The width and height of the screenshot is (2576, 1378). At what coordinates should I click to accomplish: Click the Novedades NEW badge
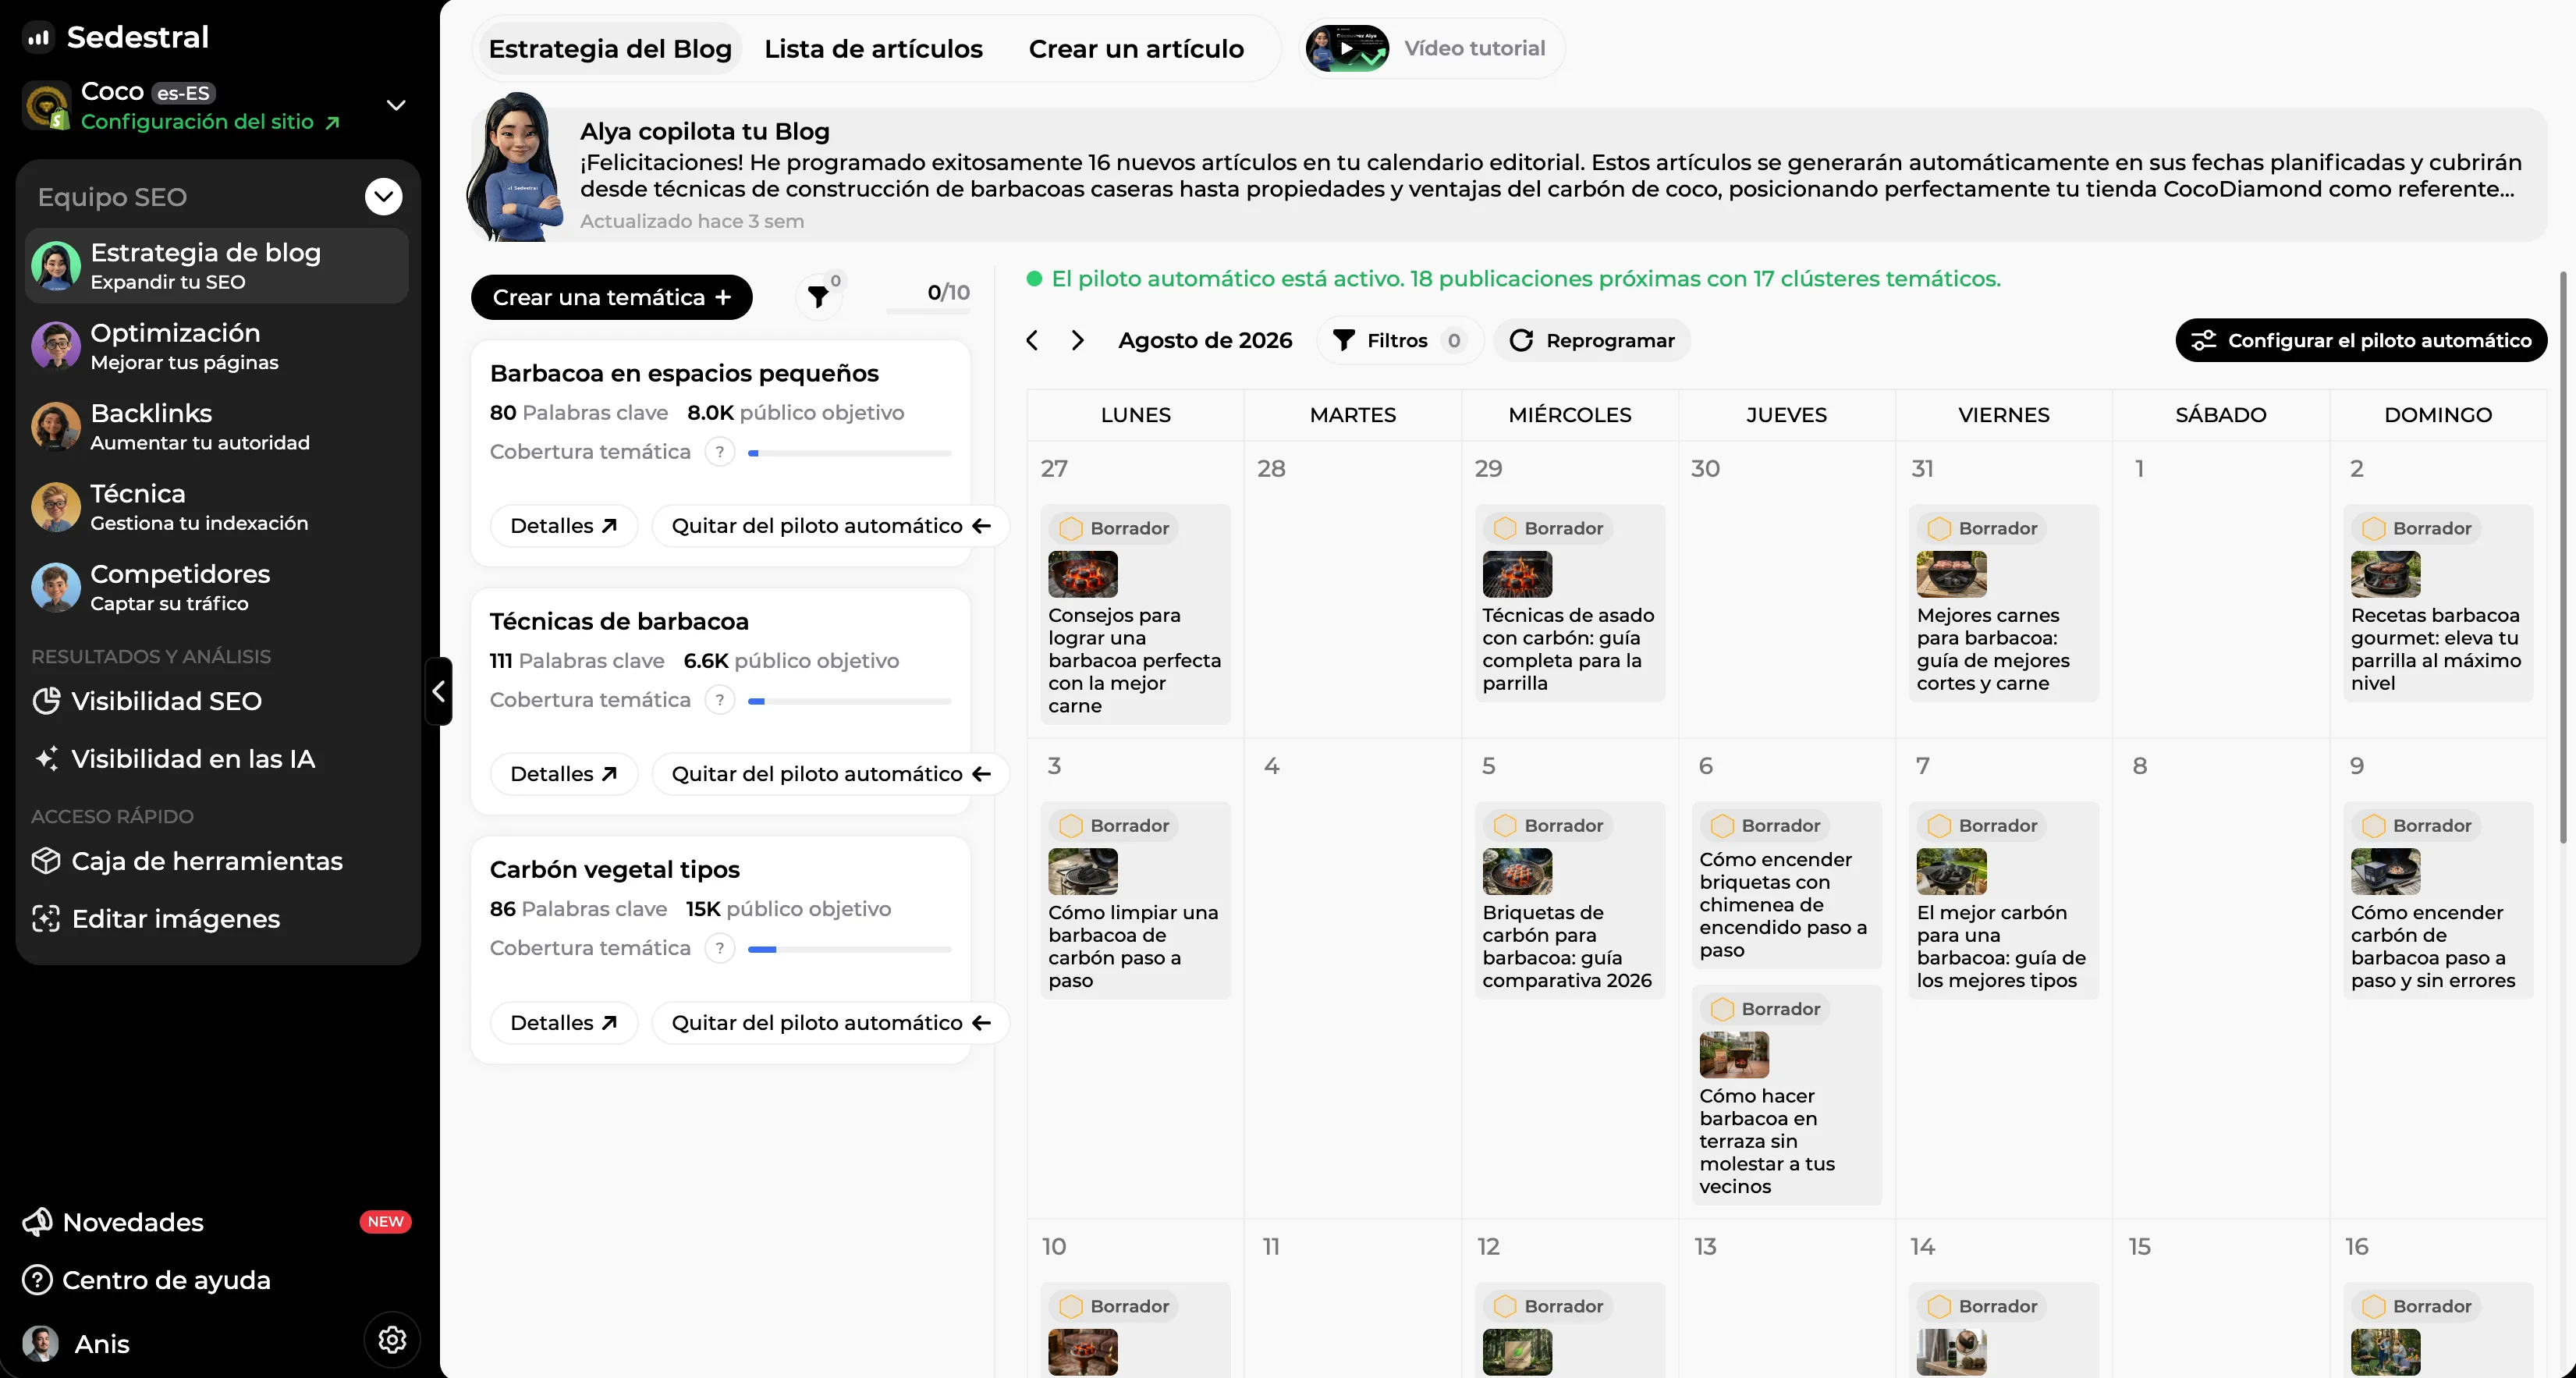point(385,1222)
